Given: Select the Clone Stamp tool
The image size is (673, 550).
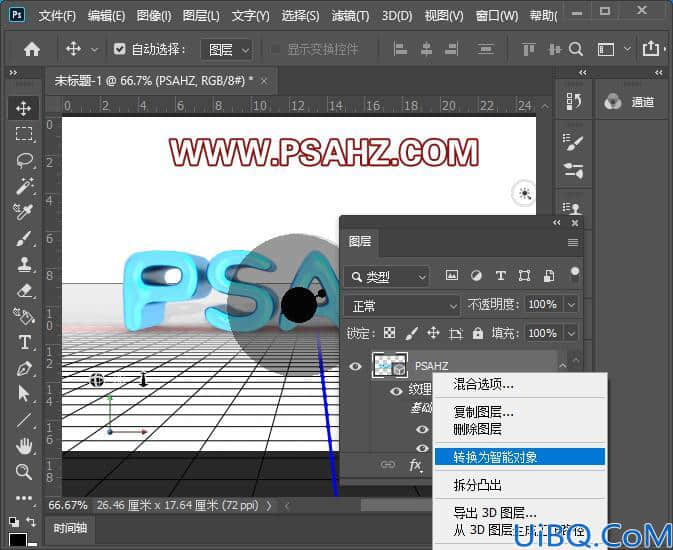Looking at the screenshot, I should (x=24, y=264).
